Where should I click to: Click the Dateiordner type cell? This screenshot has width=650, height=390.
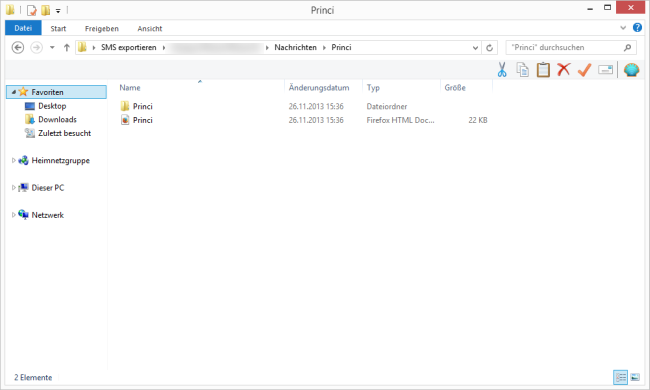click(x=387, y=107)
